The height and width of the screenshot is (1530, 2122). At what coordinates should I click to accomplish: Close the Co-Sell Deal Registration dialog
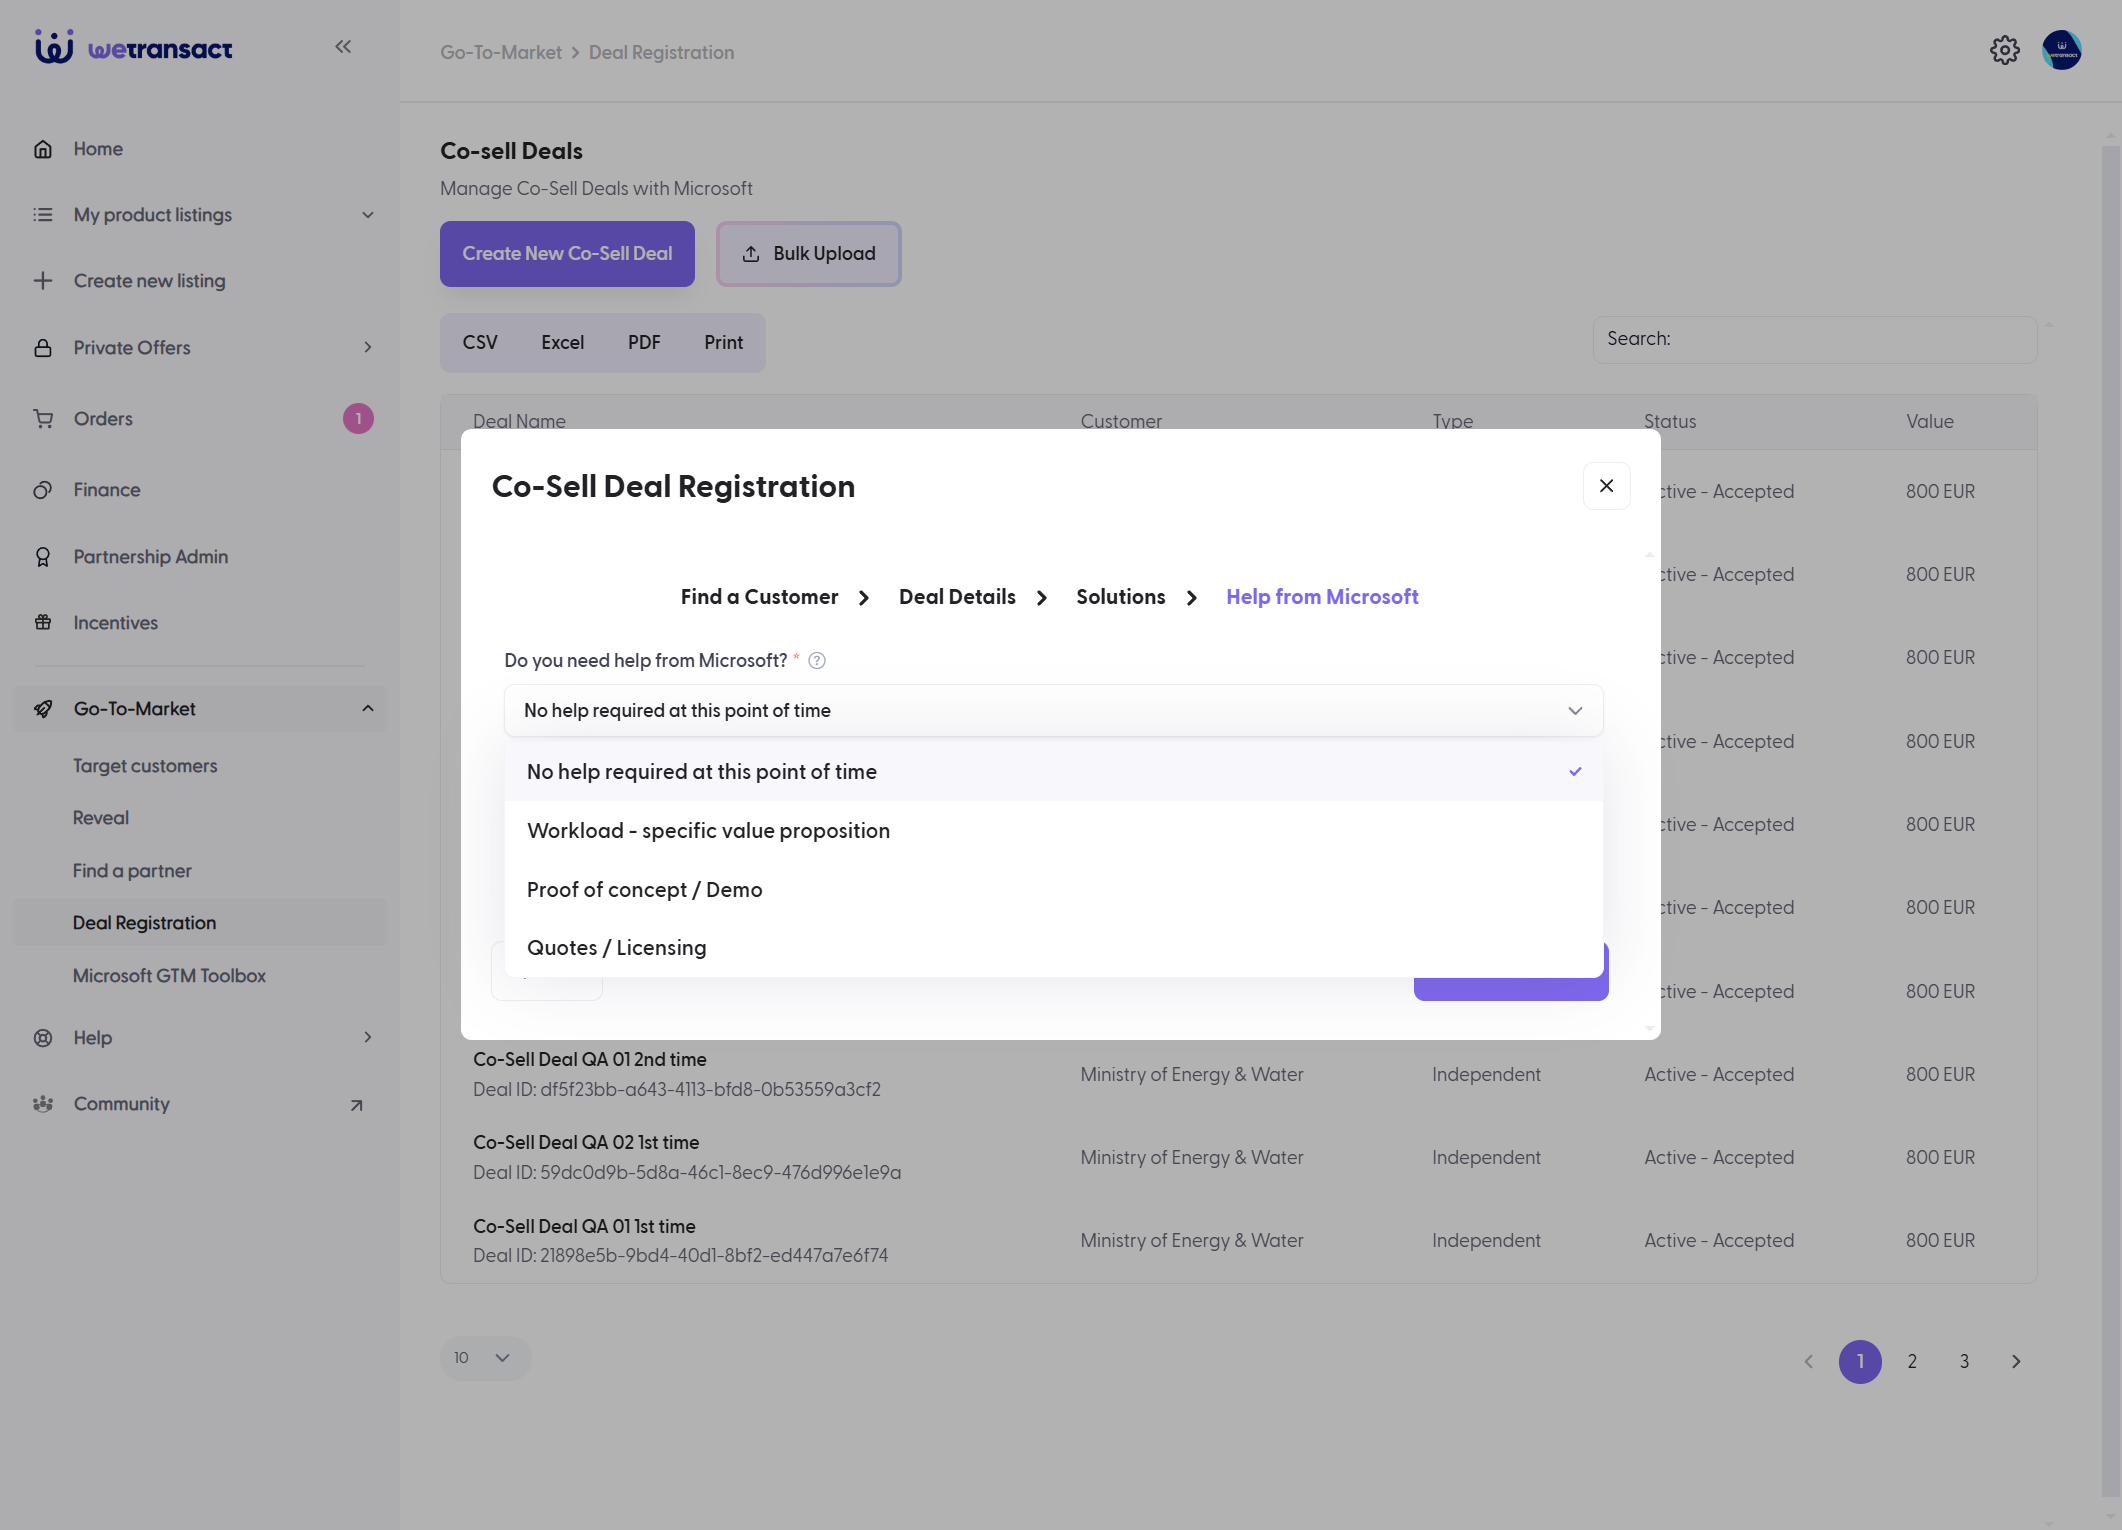(x=1607, y=486)
